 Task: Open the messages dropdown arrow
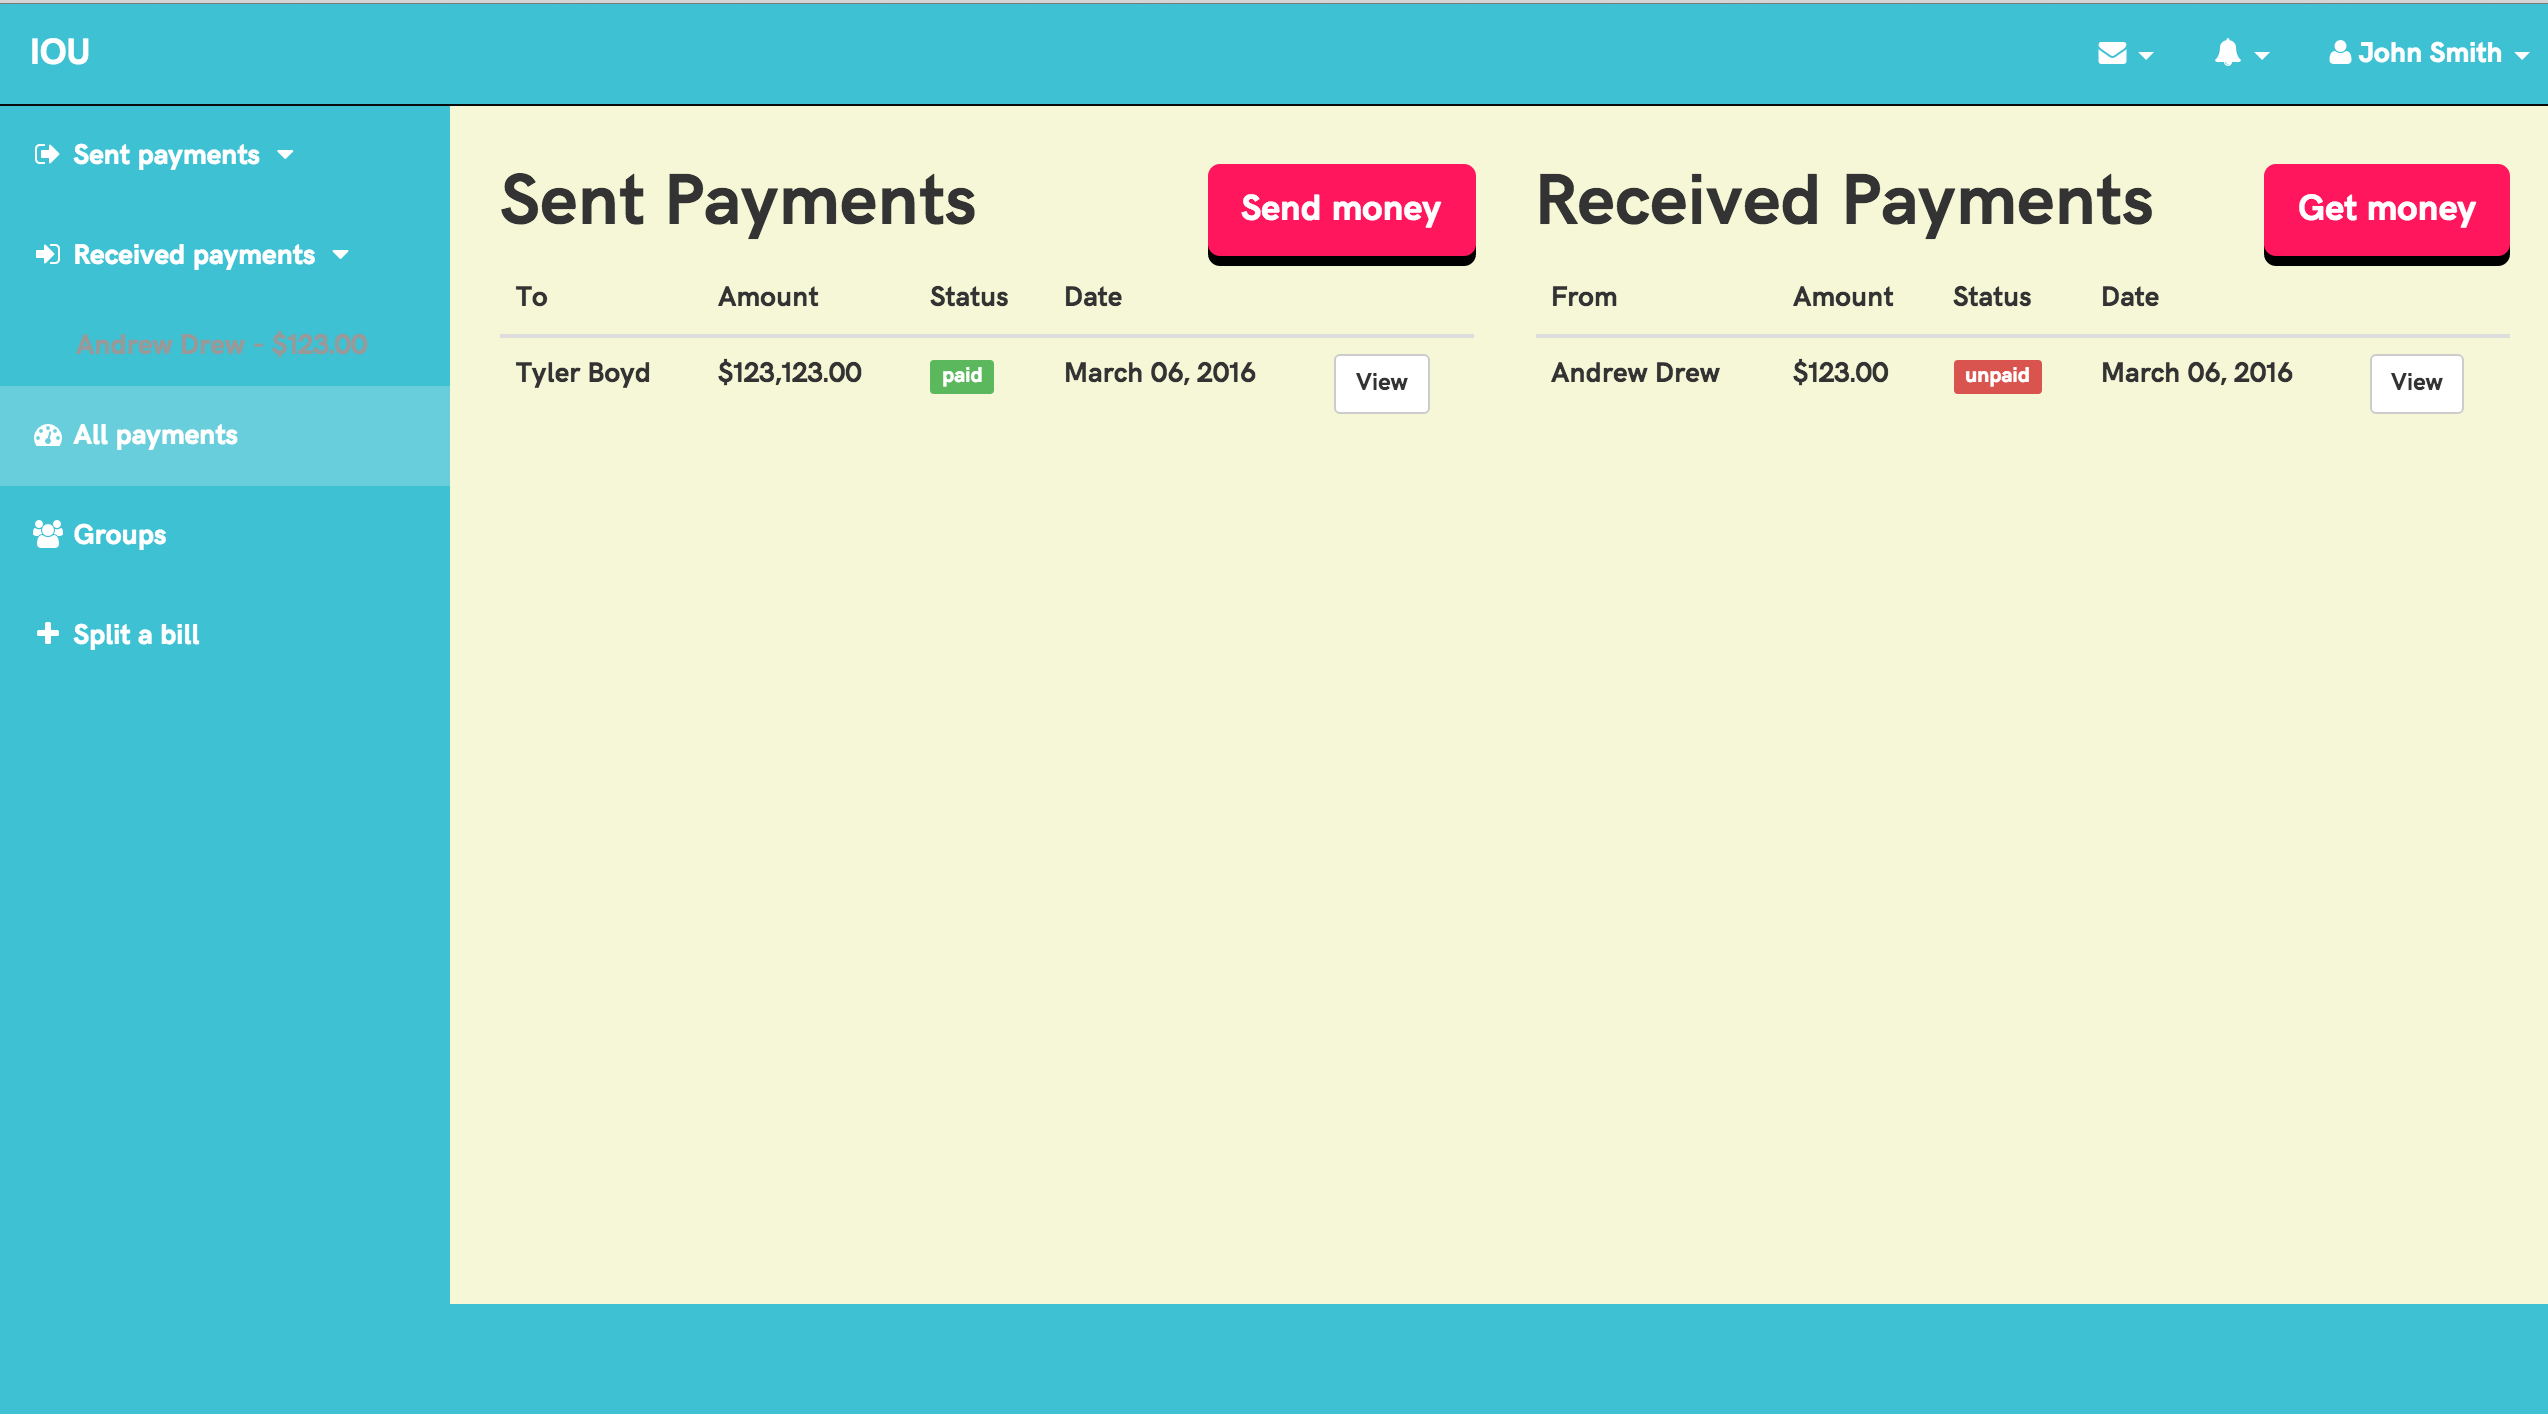[x=2146, y=56]
